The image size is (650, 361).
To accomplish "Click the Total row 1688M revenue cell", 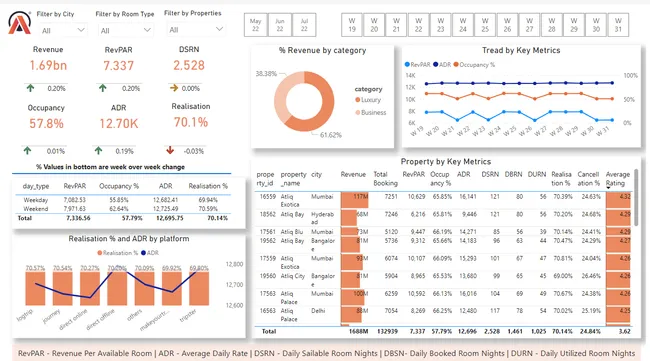I will tap(358, 331).
